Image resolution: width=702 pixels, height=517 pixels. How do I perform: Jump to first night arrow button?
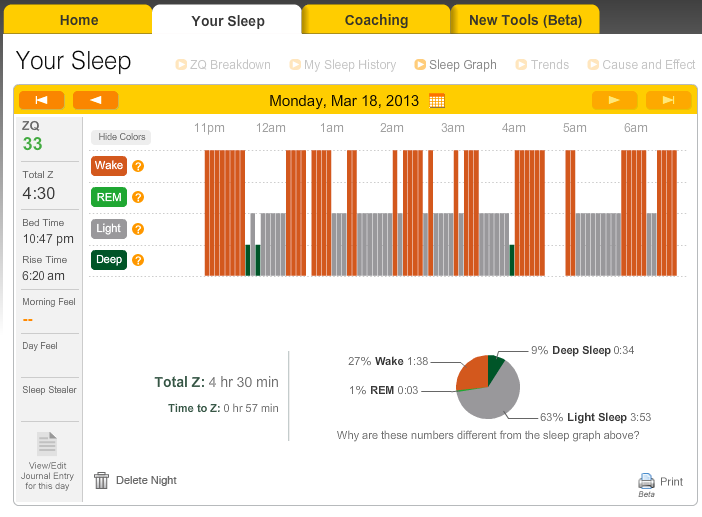tap(41, 100)
